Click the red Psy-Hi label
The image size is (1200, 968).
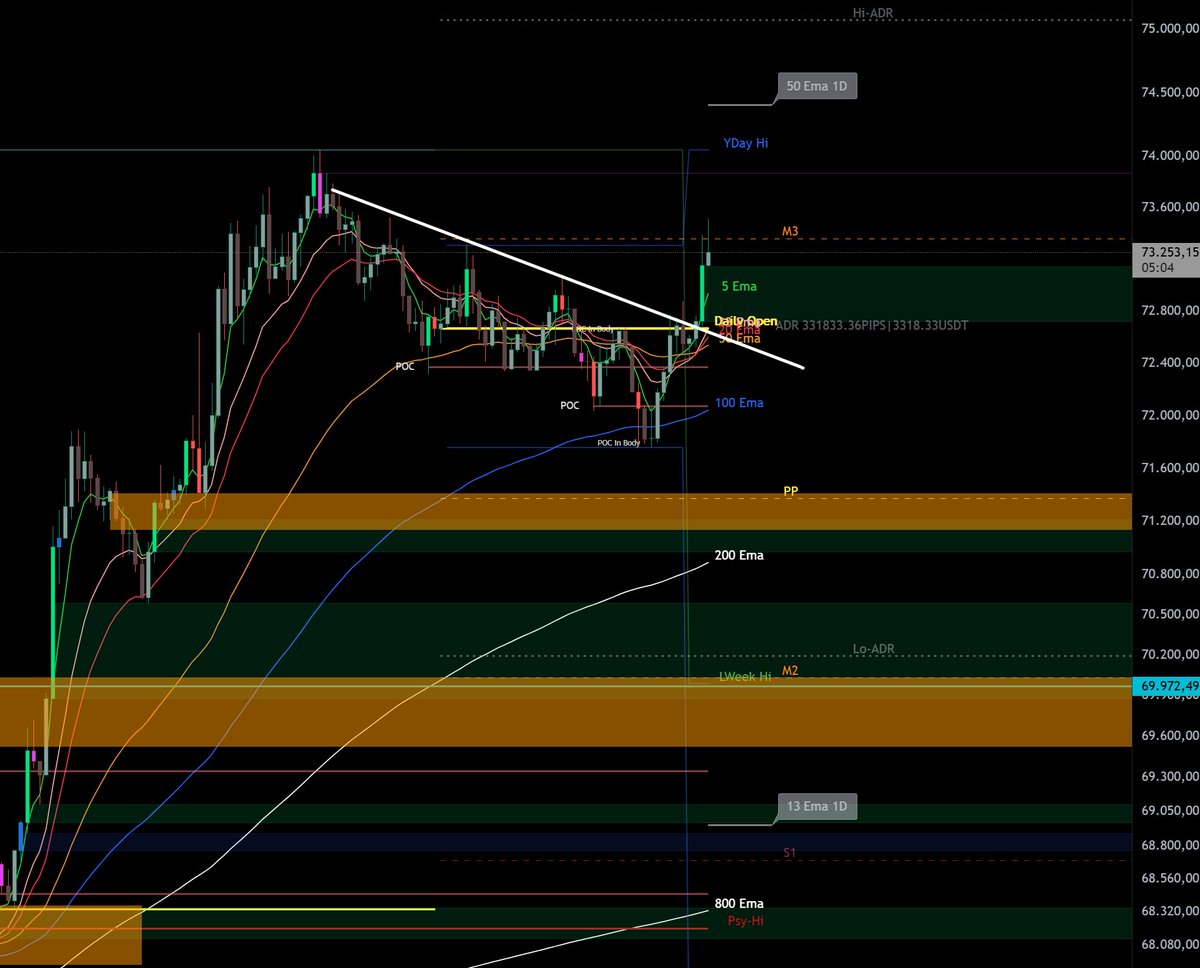[745, 920]
